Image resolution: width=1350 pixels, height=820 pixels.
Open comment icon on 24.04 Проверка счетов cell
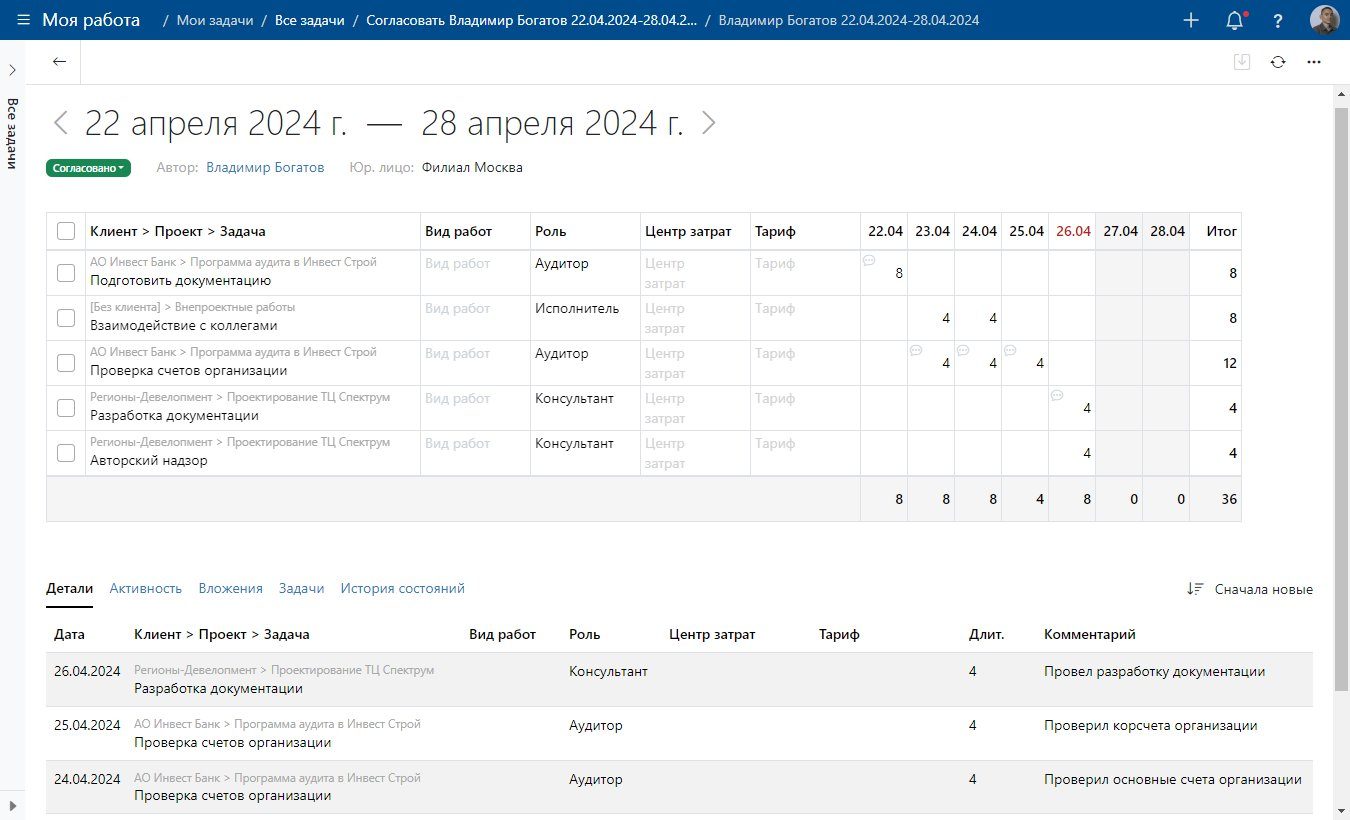coord(963,350)
